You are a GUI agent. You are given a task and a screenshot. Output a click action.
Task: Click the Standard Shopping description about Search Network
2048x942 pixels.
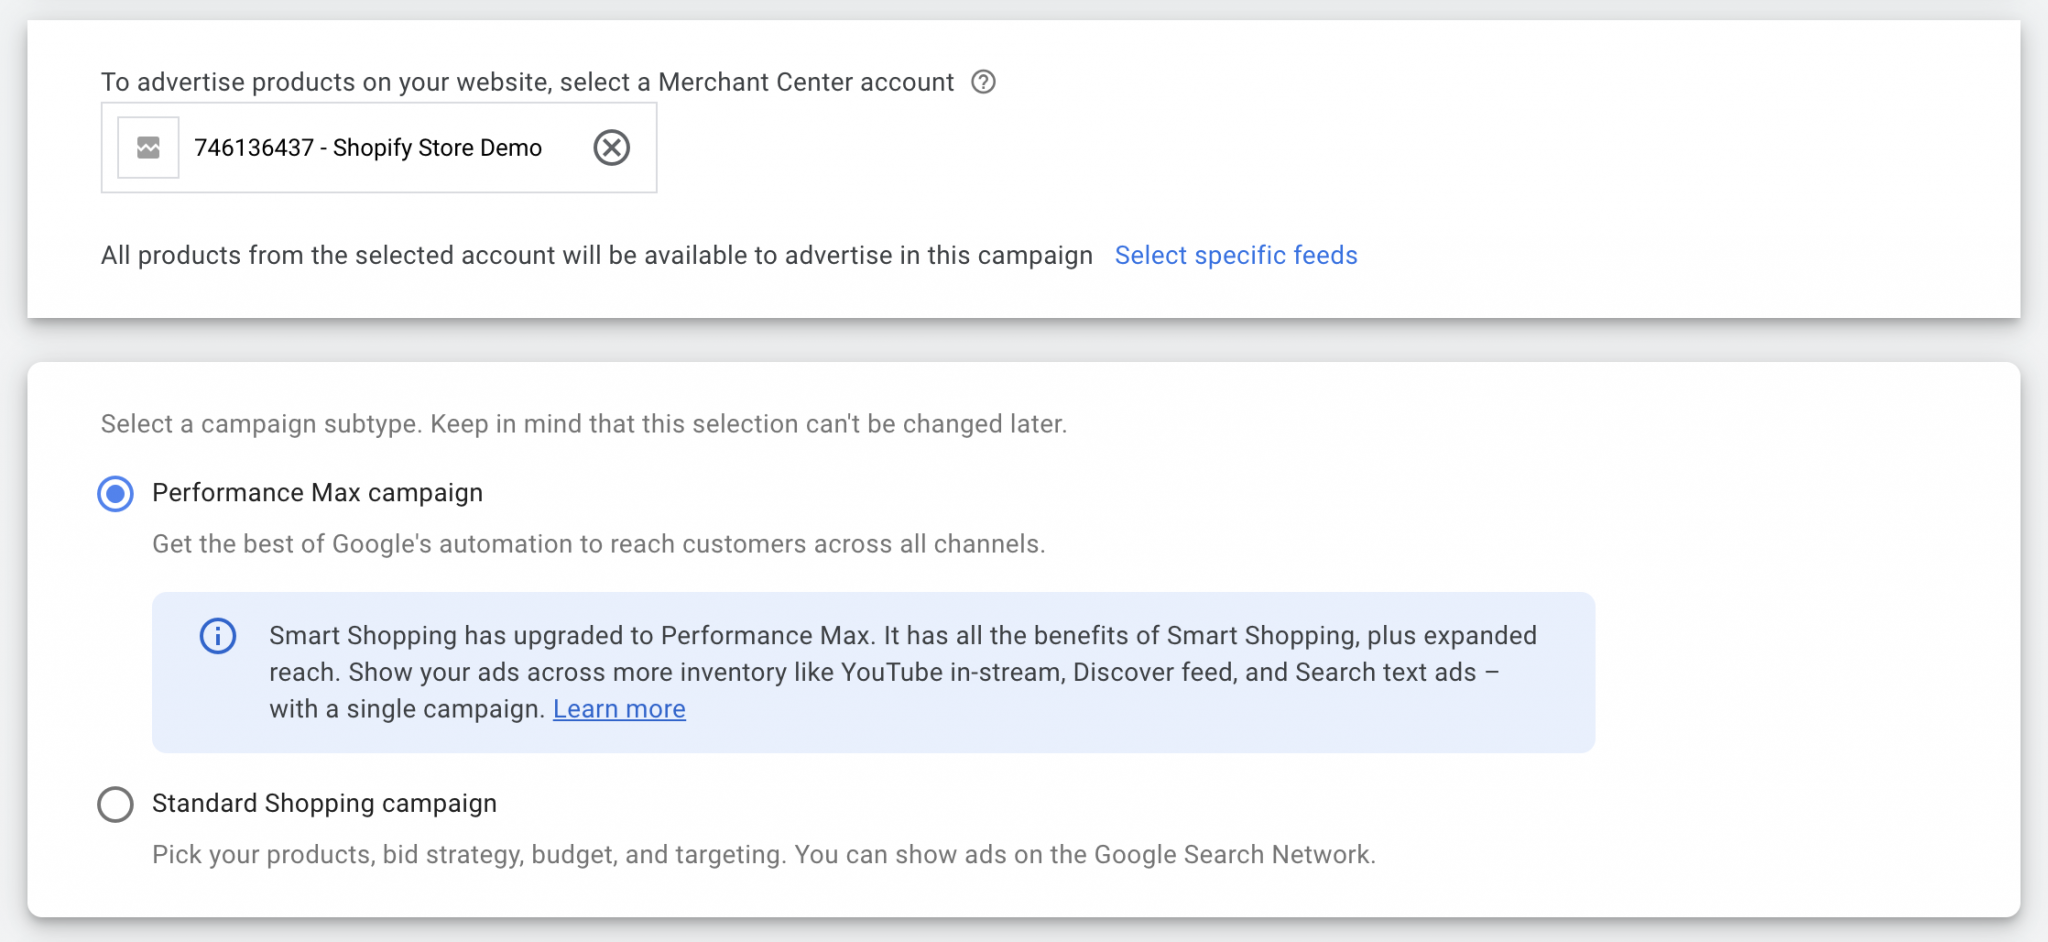(763, 855)
